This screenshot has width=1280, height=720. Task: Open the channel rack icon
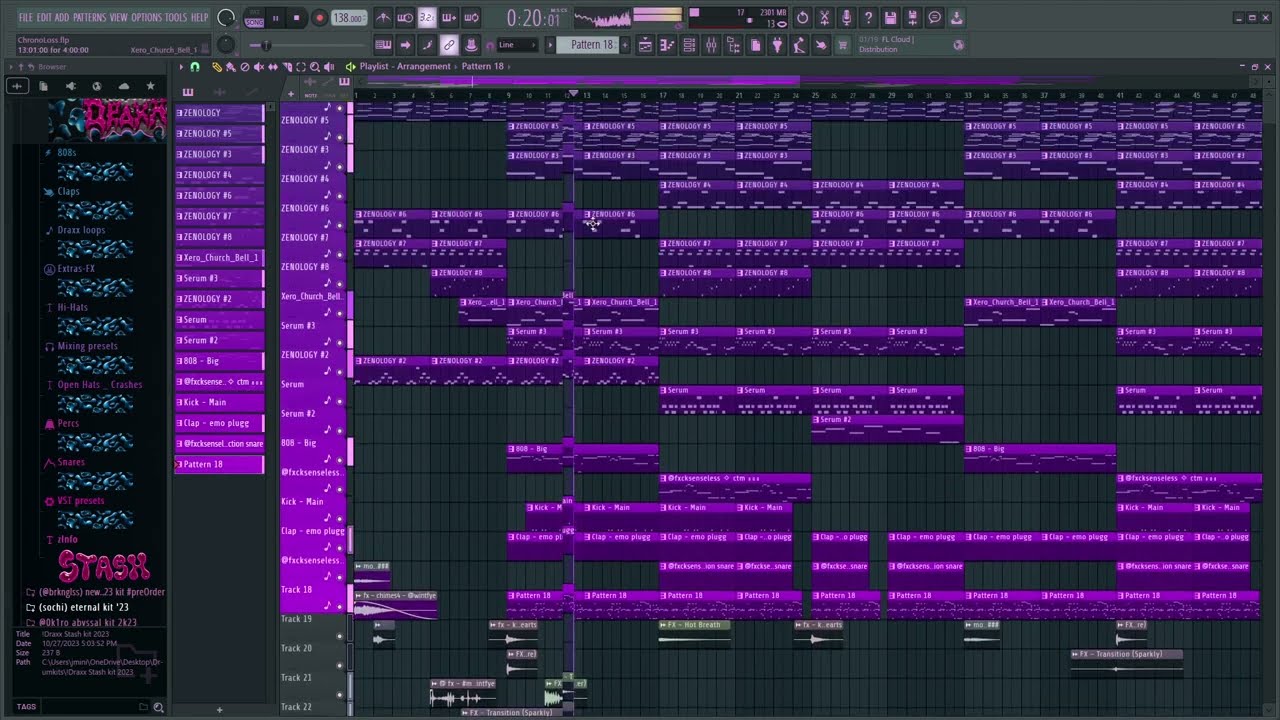click(x=689, y=45)
